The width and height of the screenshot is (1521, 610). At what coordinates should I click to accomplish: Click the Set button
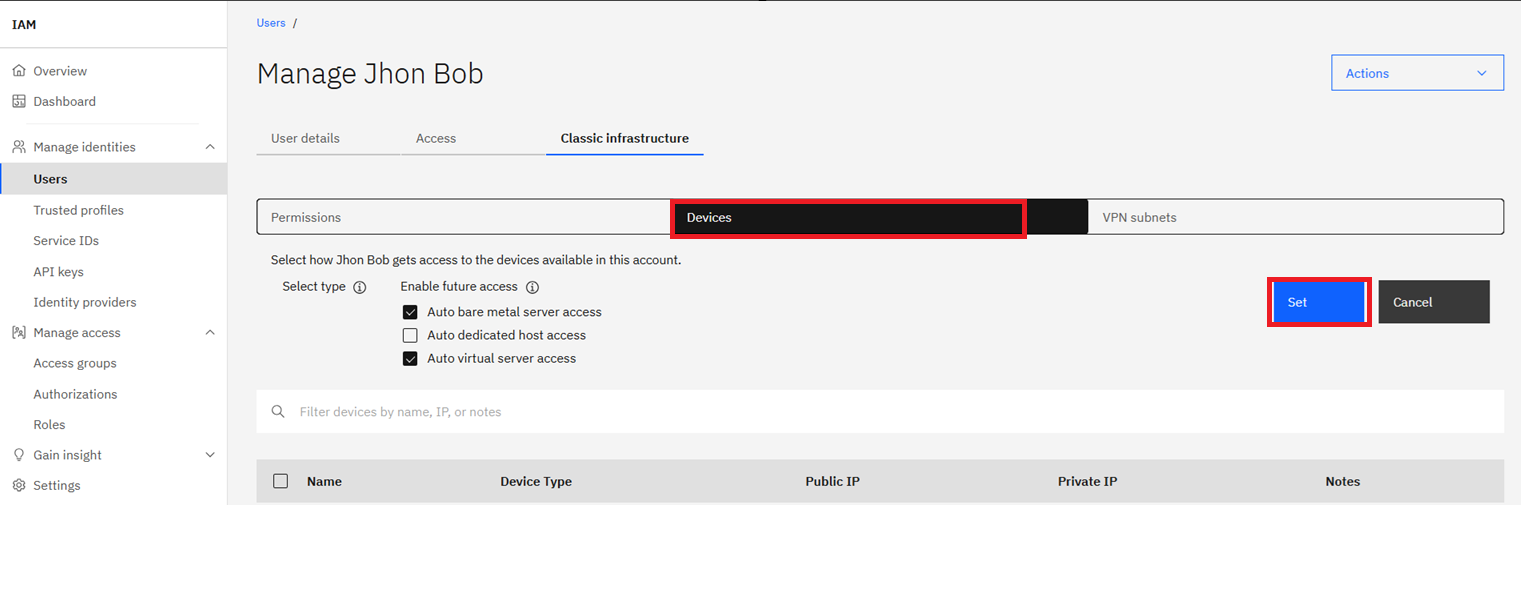point(1318,302)
